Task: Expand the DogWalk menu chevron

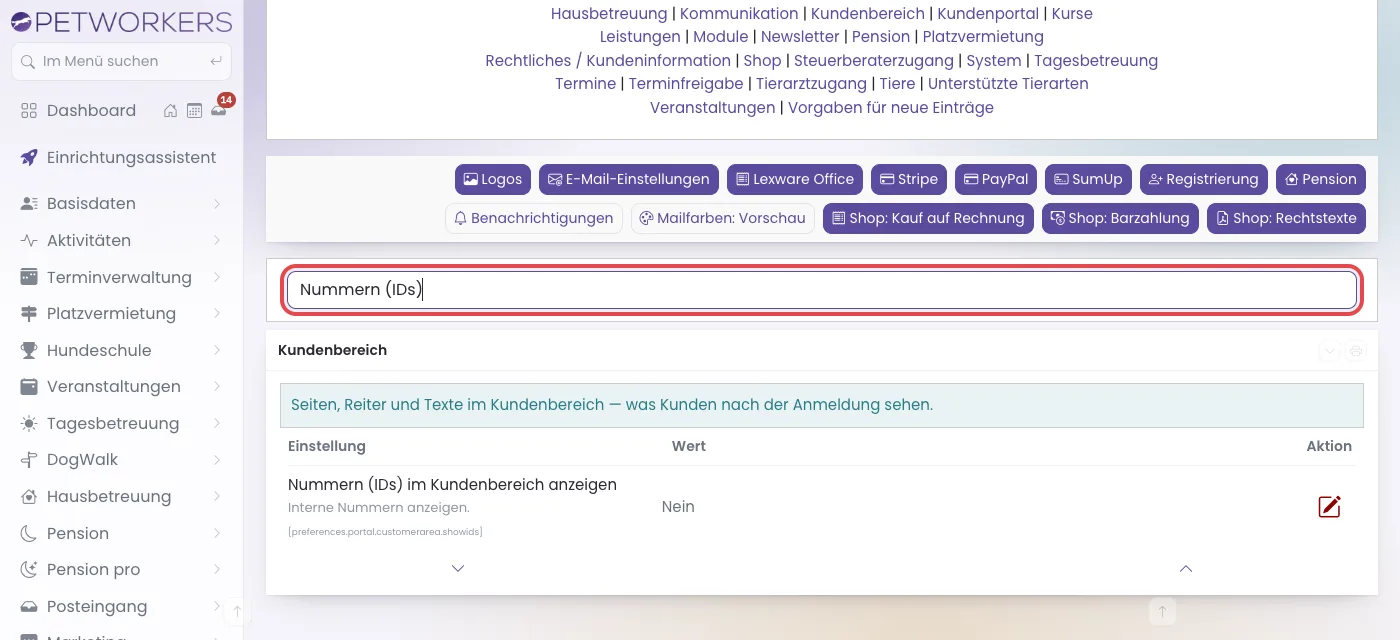Action: pyautogui.click(x=217, y=460)
